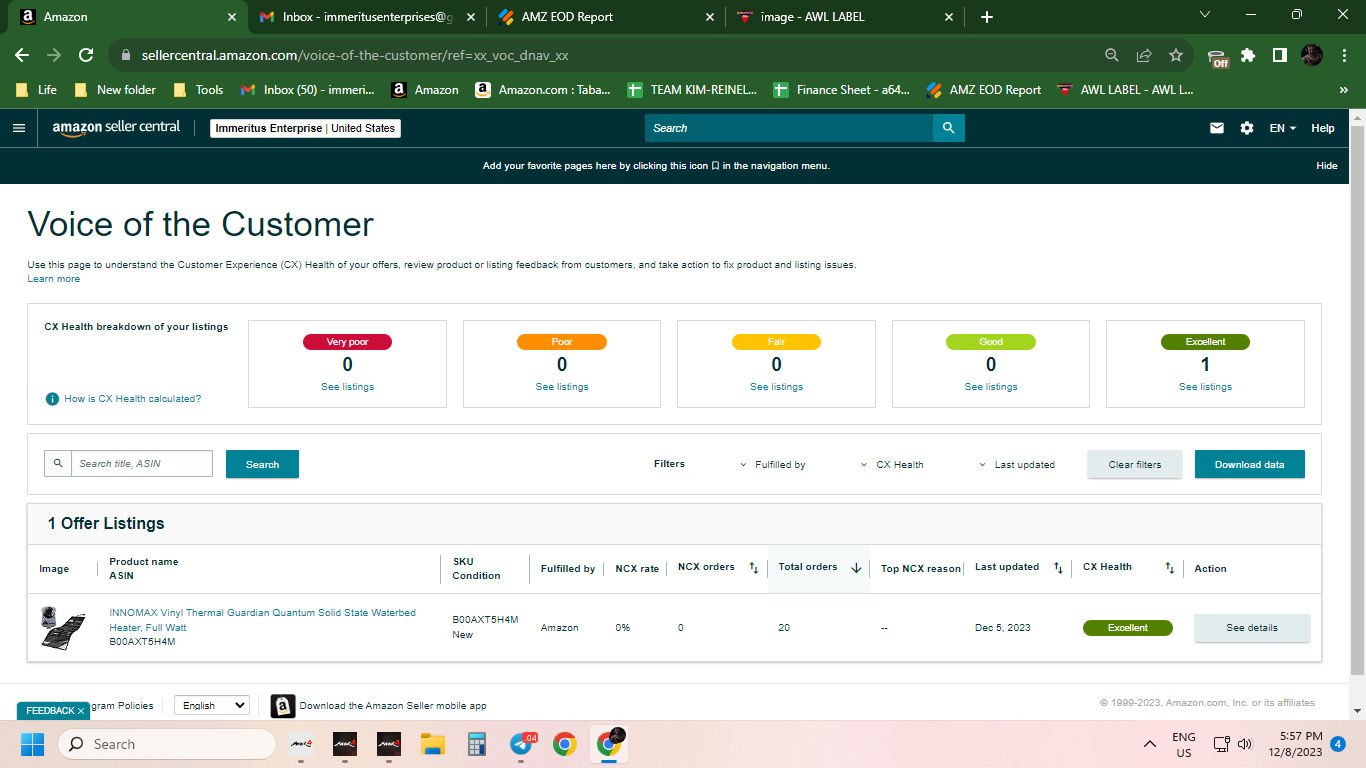Screen dimensions: 1366x768
Task: Click the magnifier search button in header
Action: click(x=948, y=128)
